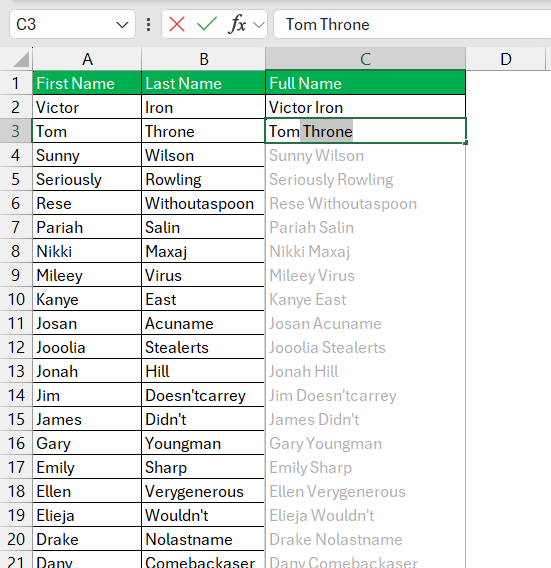The width and height of the screenshot is (551, 568).
Task: Click the Full Name header cell
Action: pos(365,83)
